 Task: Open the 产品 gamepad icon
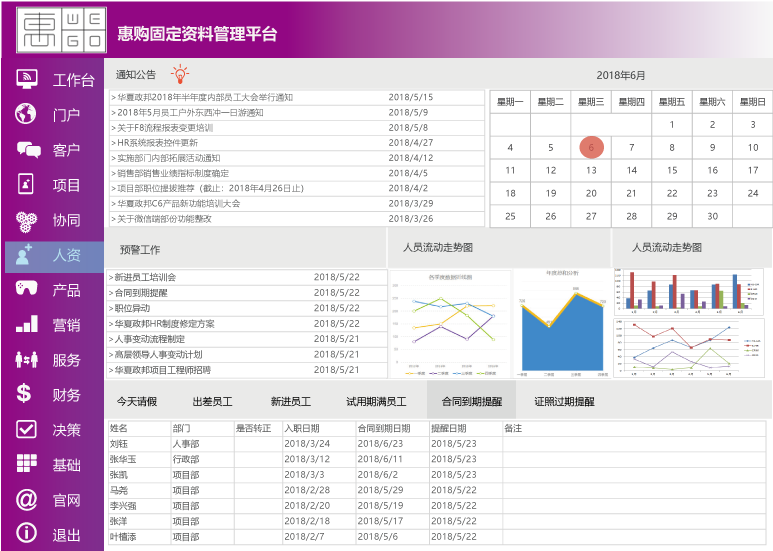[x=27, y=290]
